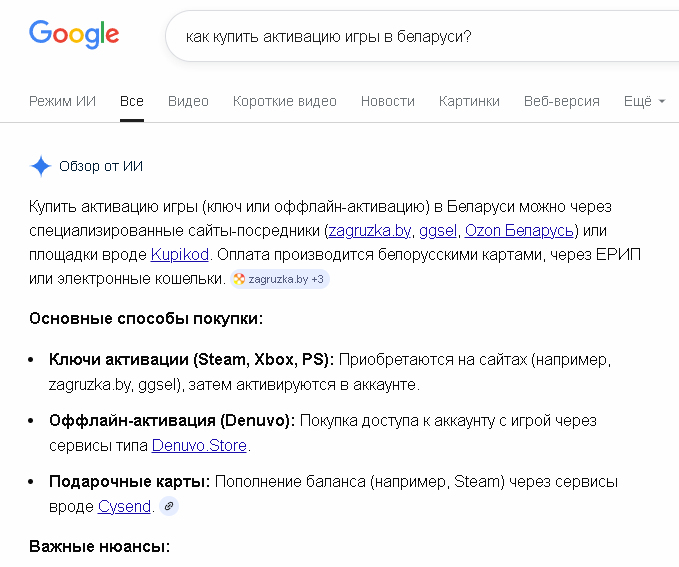
Task: Open the zagruzka.by +3 sources chip
Action: click(x=279, y=279)
